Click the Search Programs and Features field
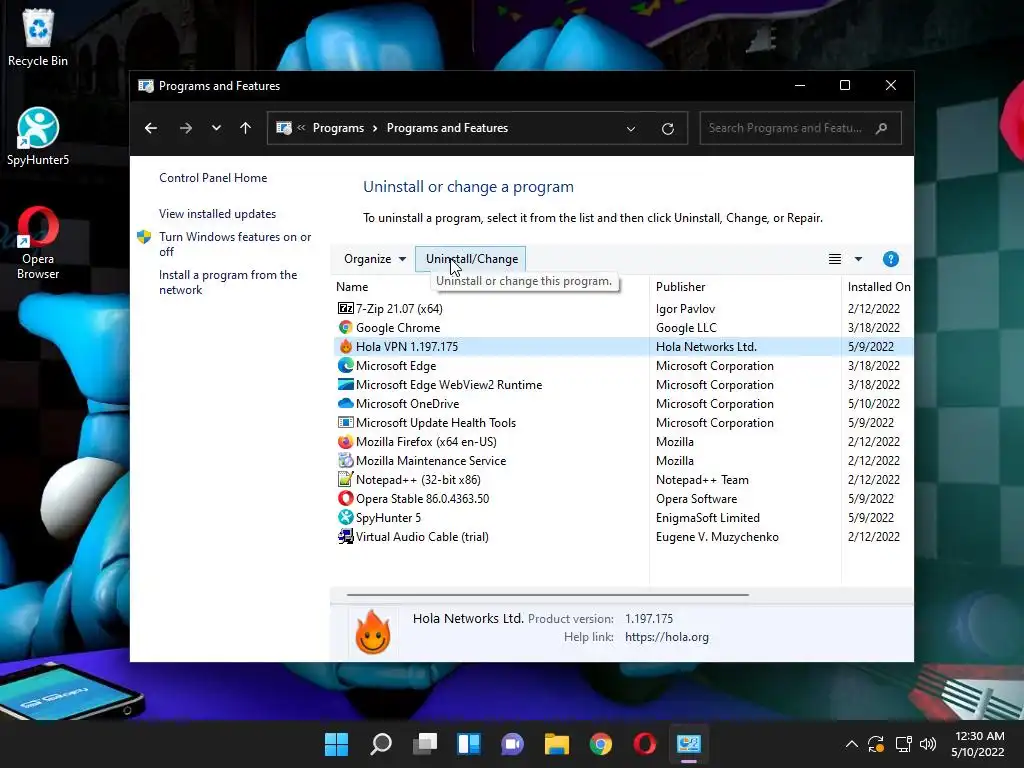Screen dimensions: 1024x768 [800, 128]
